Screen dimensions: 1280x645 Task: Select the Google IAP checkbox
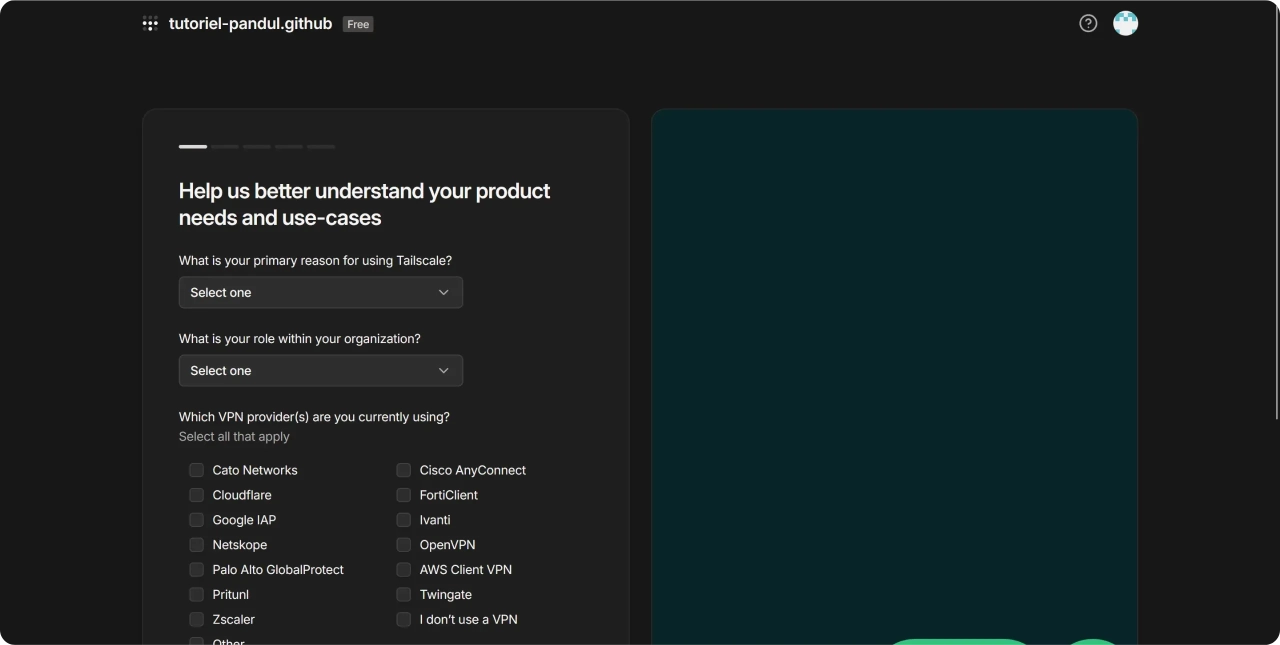click(196, 520)
